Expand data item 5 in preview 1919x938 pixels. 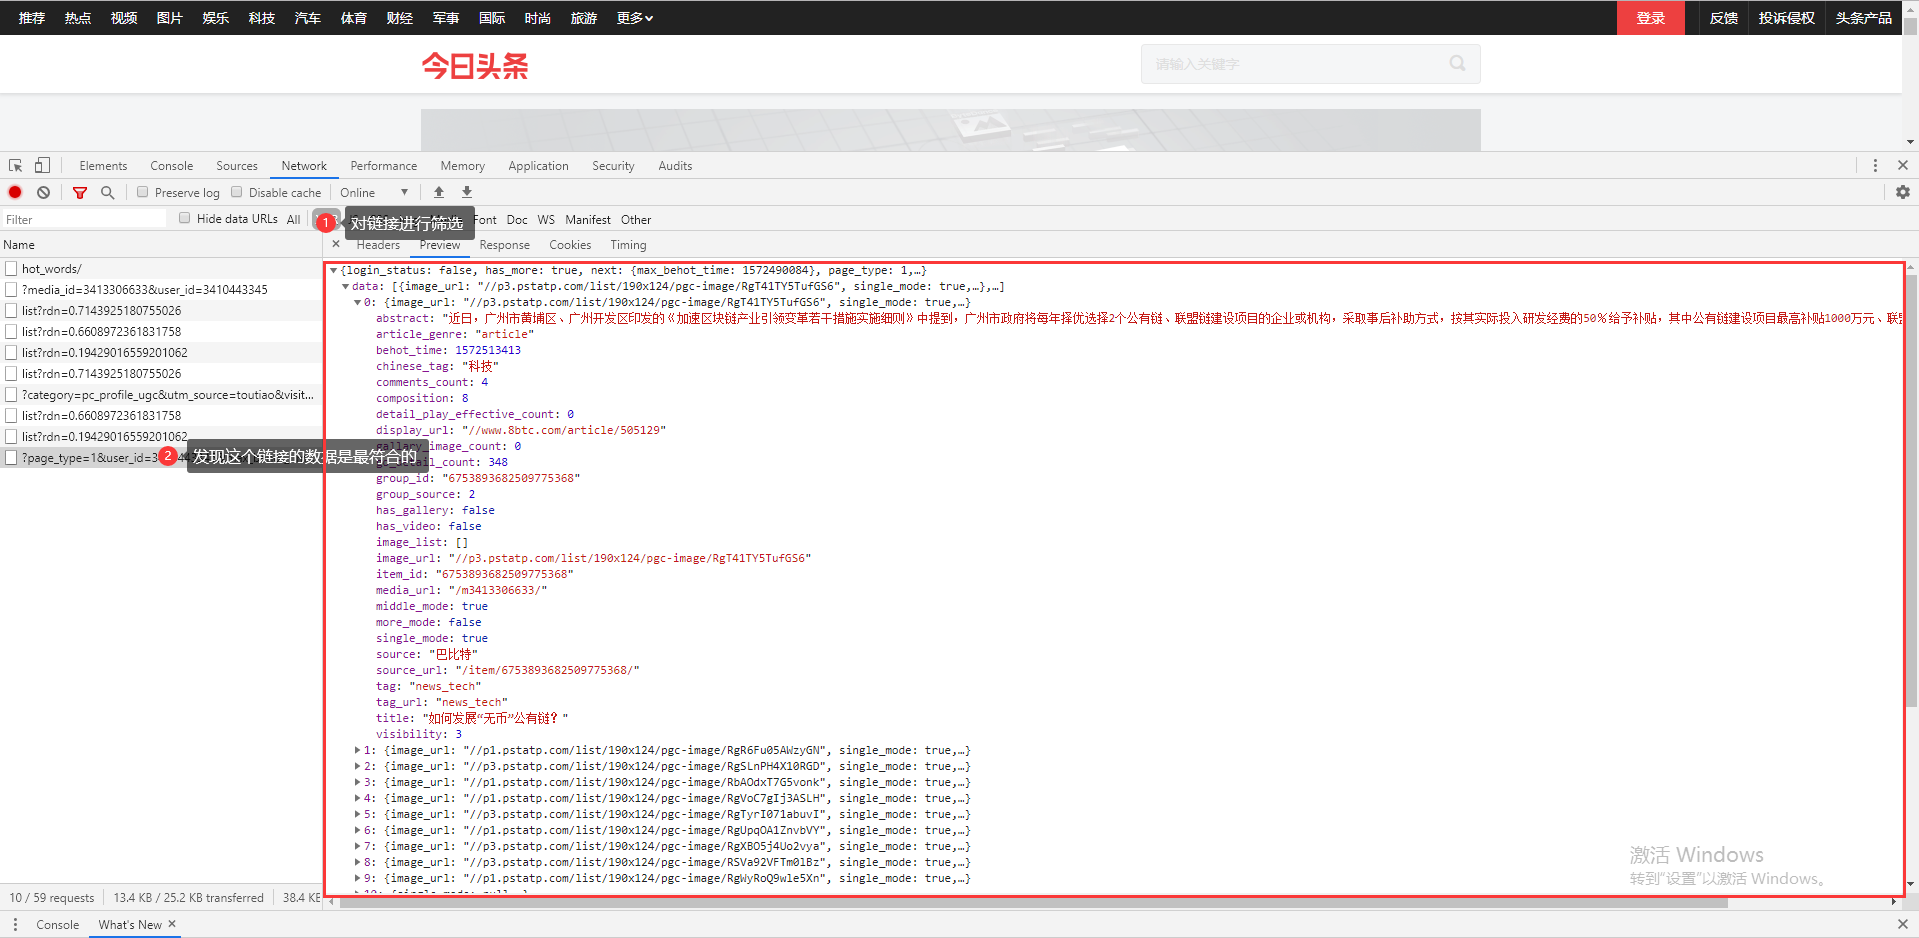pyautogui.click(x=358, y=814)
